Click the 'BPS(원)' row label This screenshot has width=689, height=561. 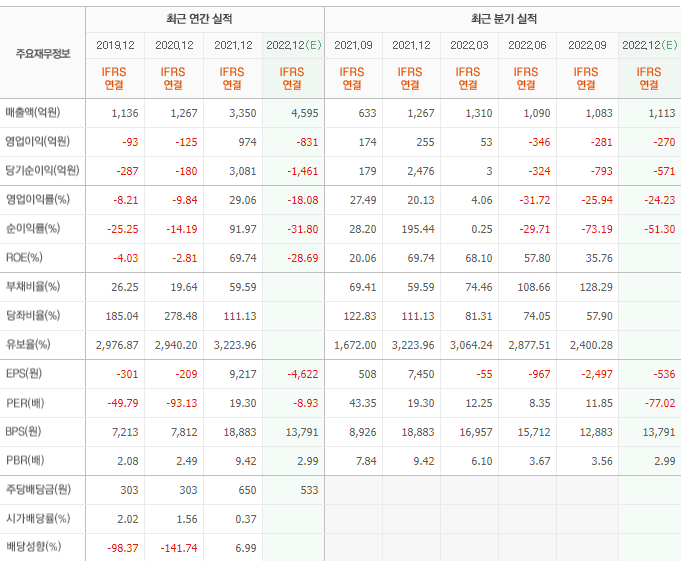[x=23, y=432]
